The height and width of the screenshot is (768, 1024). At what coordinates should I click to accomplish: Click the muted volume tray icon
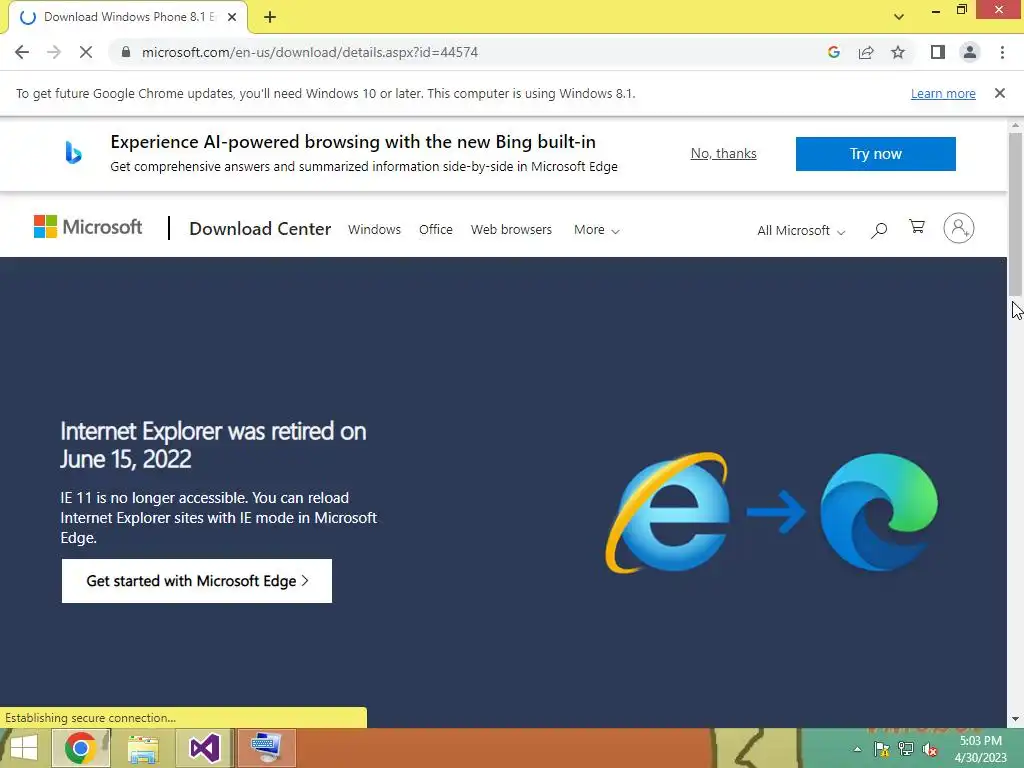pos(930,749)
